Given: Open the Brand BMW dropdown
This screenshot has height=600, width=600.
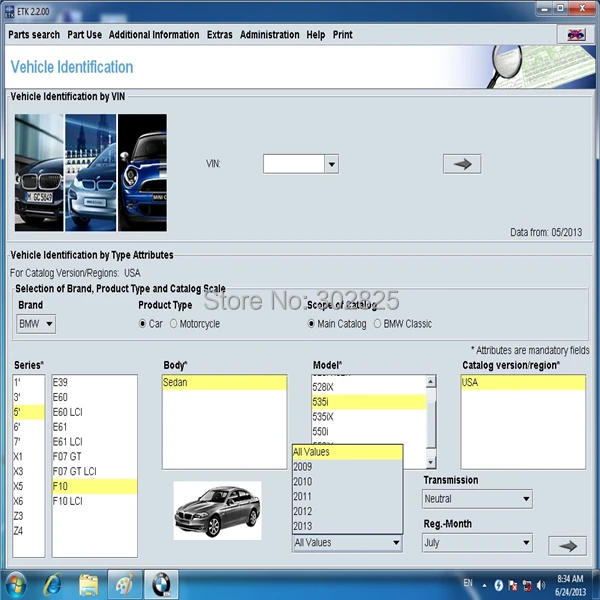Looking at the screenshot, I should (x=36, y=324).
